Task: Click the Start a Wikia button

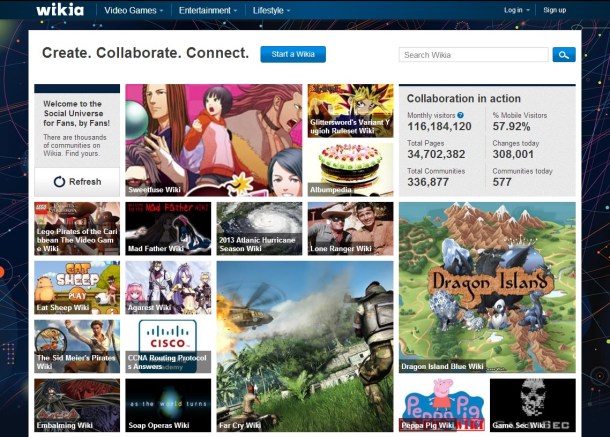Action: pyautogui.click(x=293, y=54)
